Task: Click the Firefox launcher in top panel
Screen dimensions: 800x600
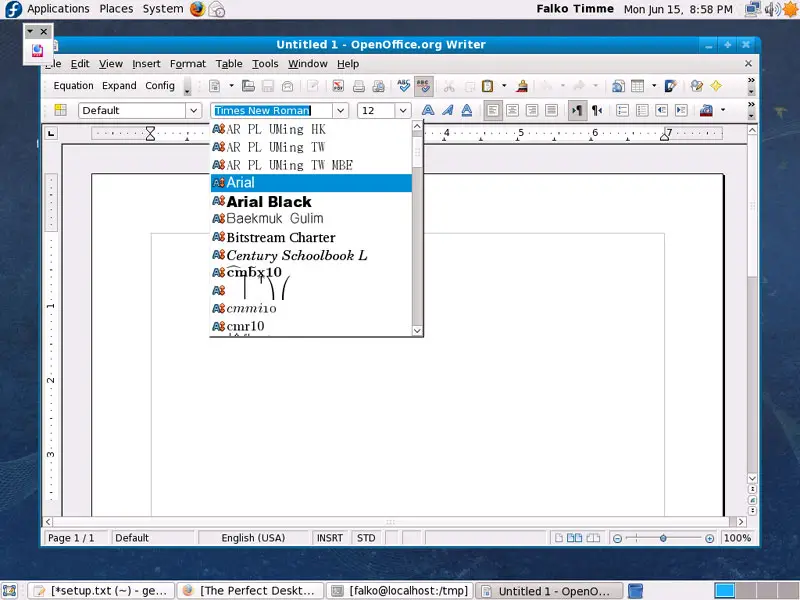Action: [x=197, y=9]
